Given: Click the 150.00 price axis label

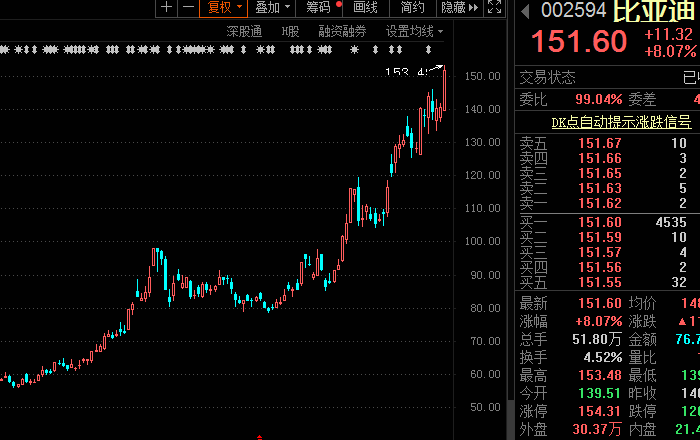Looking at the screenshot, I should click(483, 76).
